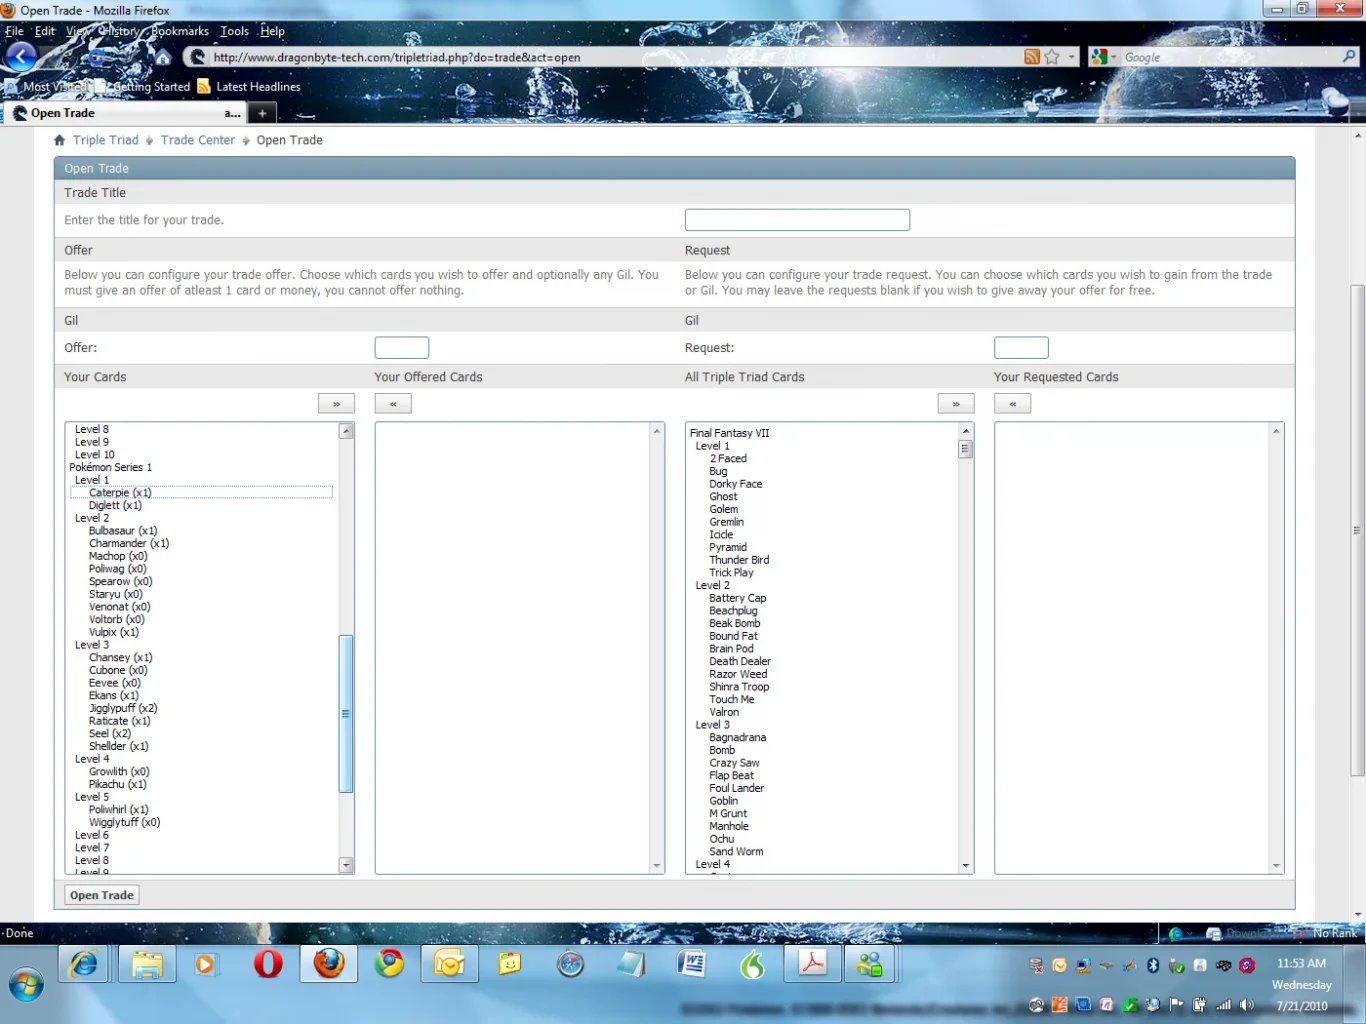
Task: Select Sand Worm in All Triple Triad Cards
Action: 736,852
